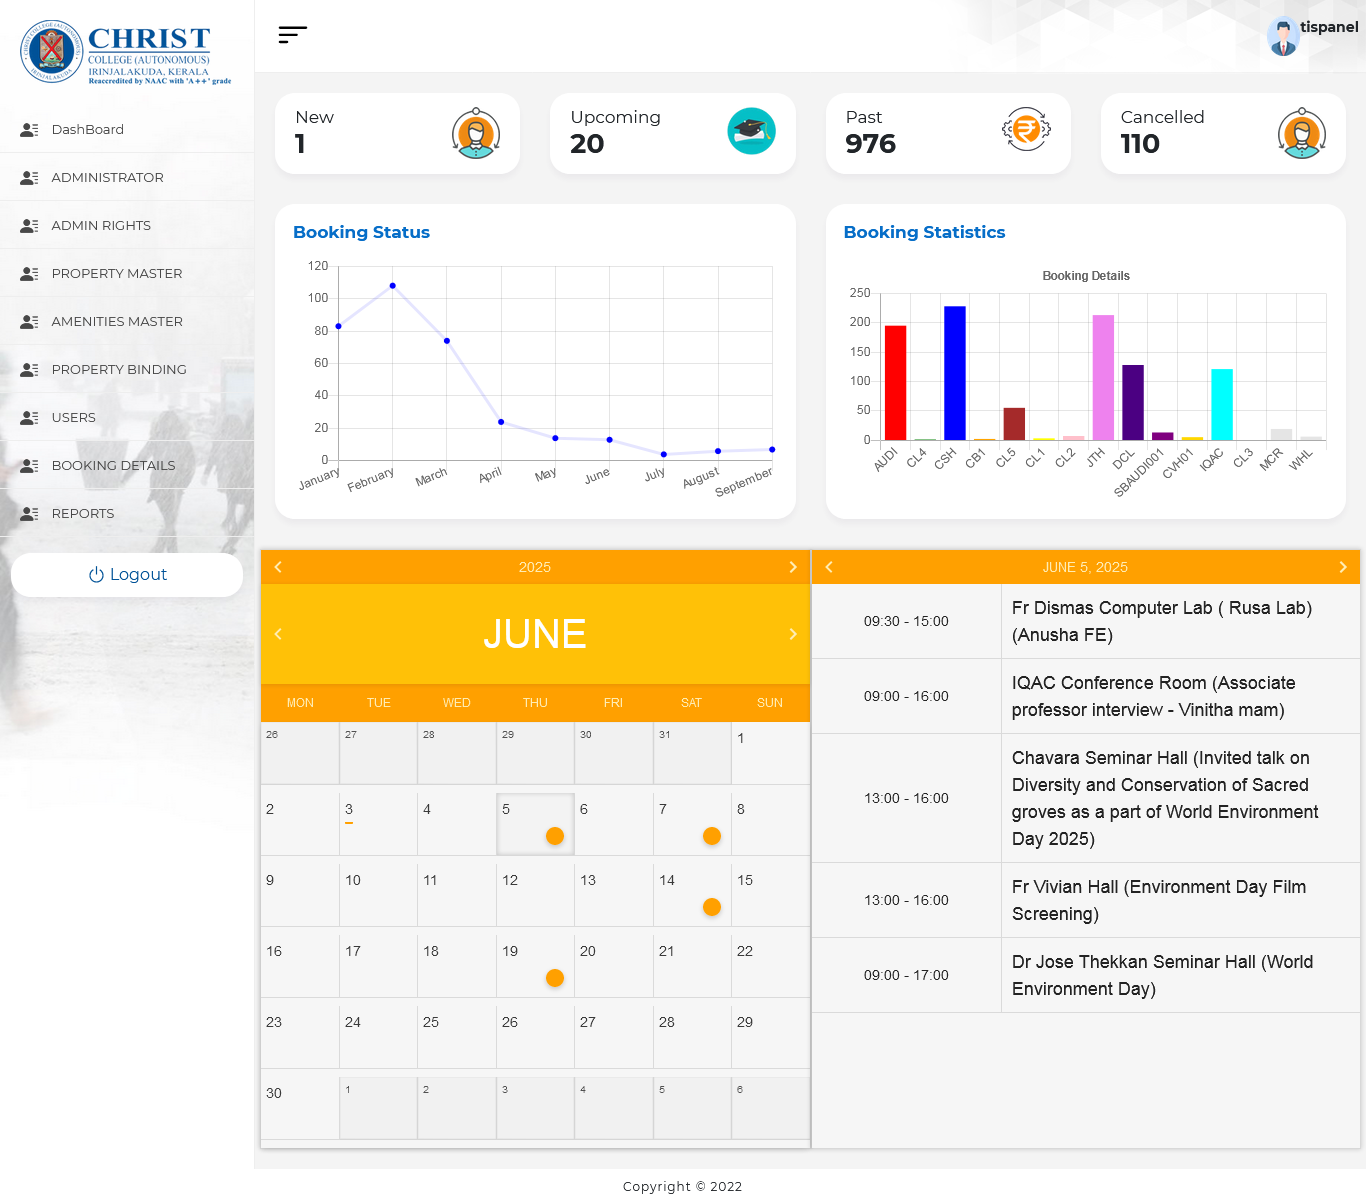The image size is (1366, 1203).
Task: Click the Reports sidebar icon
Action: coord(28,513)
